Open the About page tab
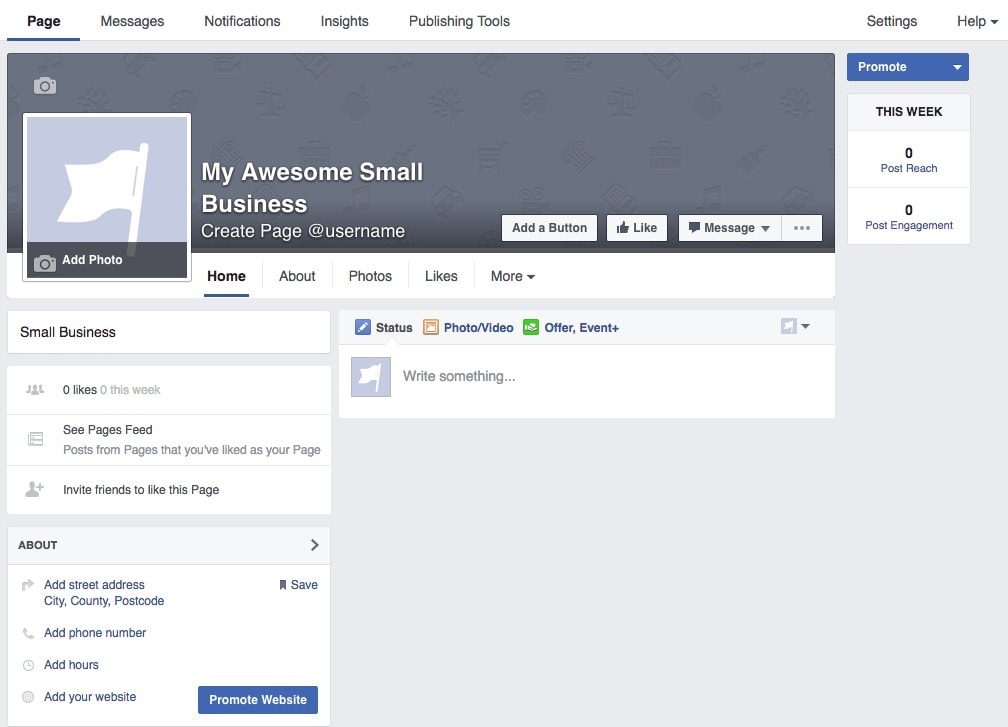 click(x=297, y=276)
